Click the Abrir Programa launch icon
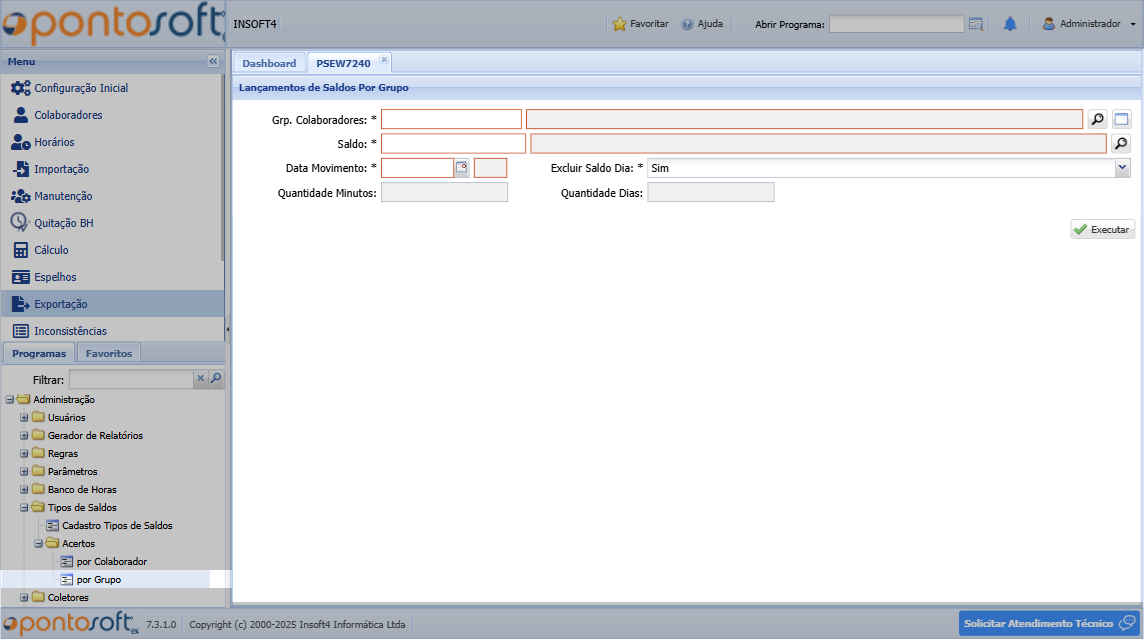1144x639 pixels. 976,24
